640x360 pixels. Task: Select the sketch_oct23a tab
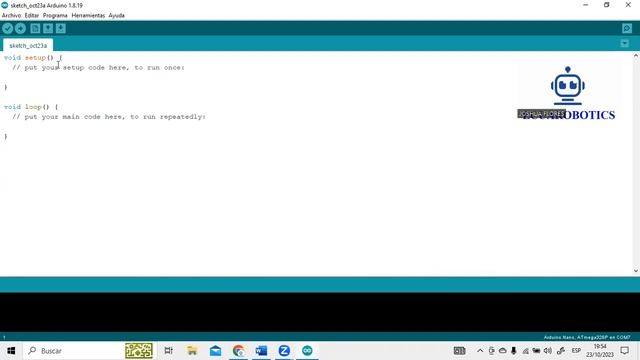pyautogui.click(x=28, y=45)
